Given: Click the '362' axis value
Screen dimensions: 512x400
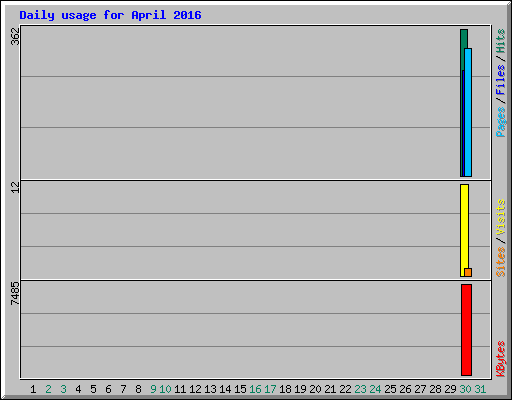Looking at the screenshot, I should [x=15, y=36].
